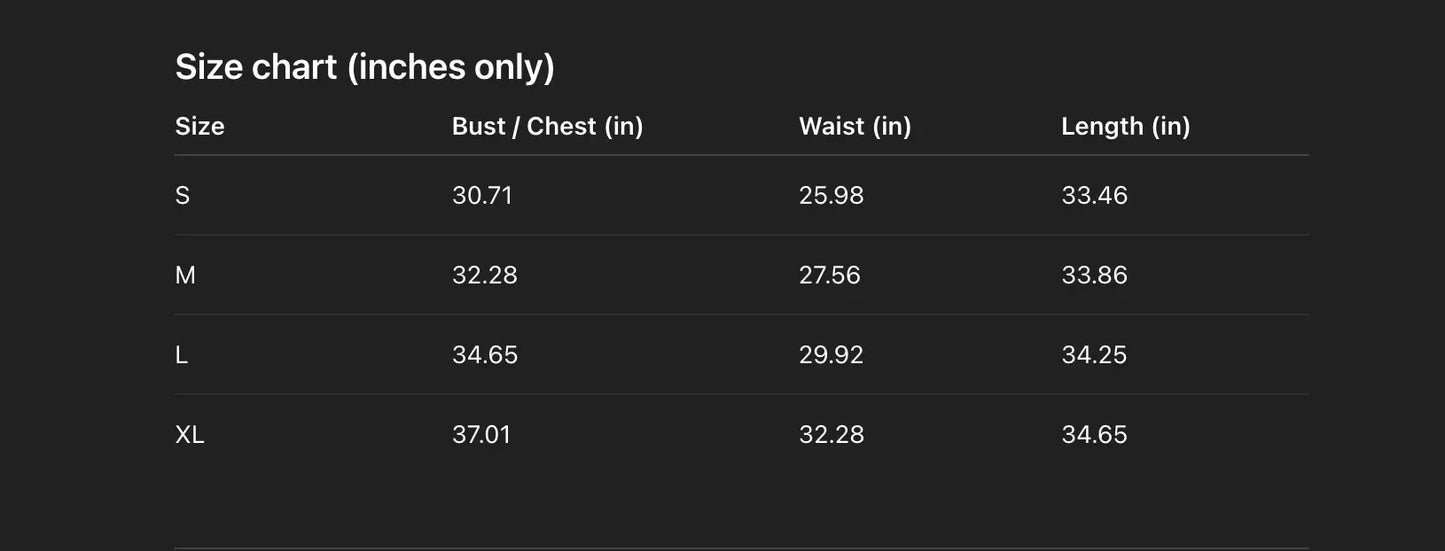The width and height of the screenshot is (1445, 551).
Task: Select the XL size row label
Action: pyautogui.click(x=189, y=435)
